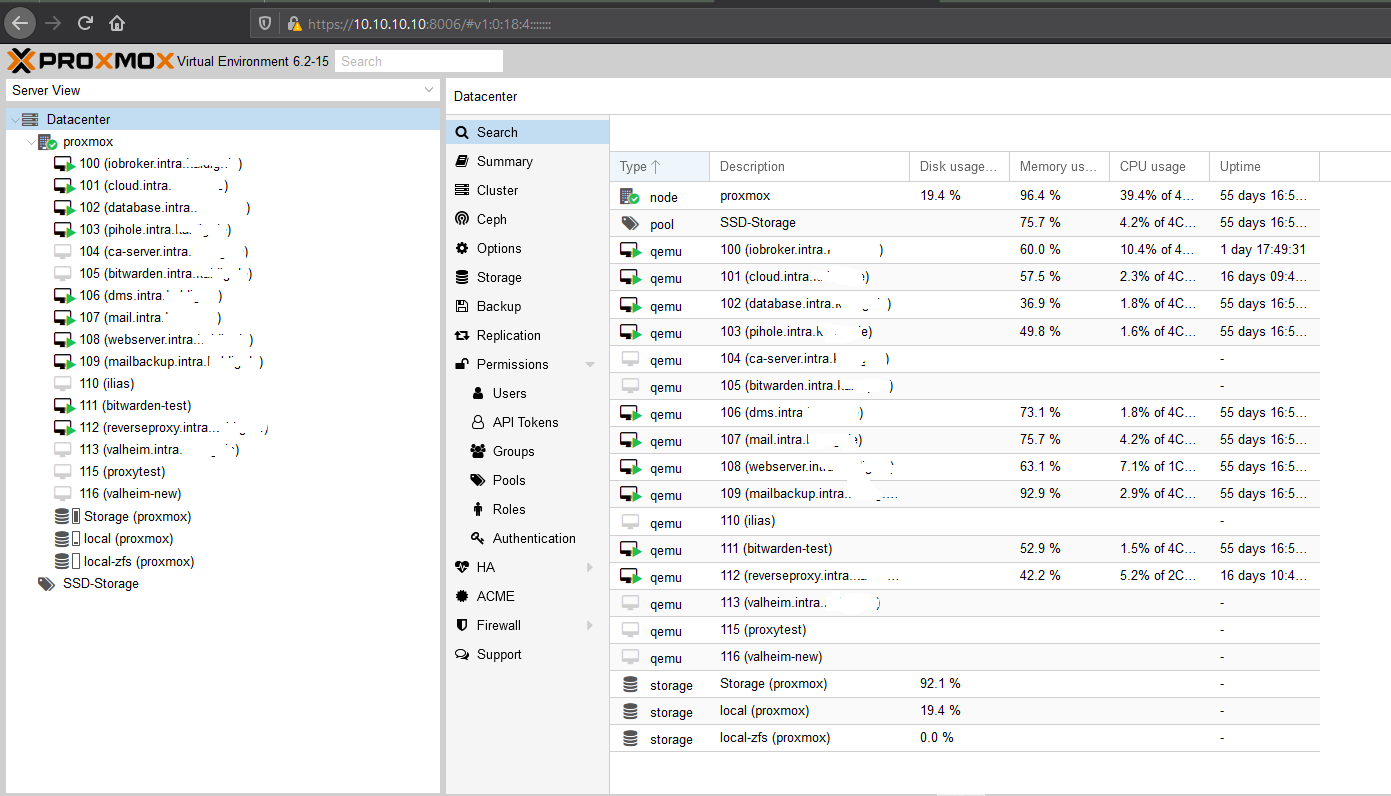
Task: Expand HA submenu arrow
Action: [x=590, y=567]
